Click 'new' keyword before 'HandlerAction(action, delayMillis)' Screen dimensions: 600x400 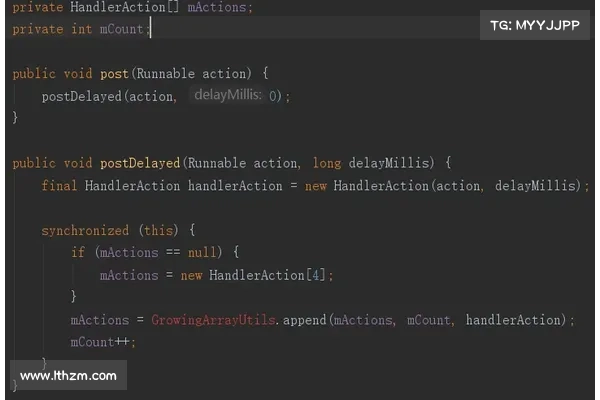pos(316,186)
